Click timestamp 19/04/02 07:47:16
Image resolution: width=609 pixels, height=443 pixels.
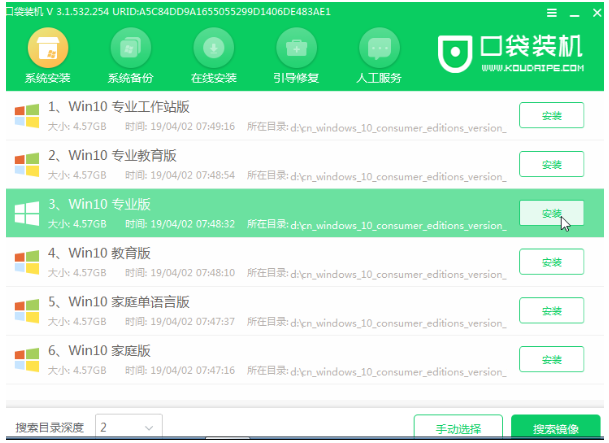coord(193,371)
